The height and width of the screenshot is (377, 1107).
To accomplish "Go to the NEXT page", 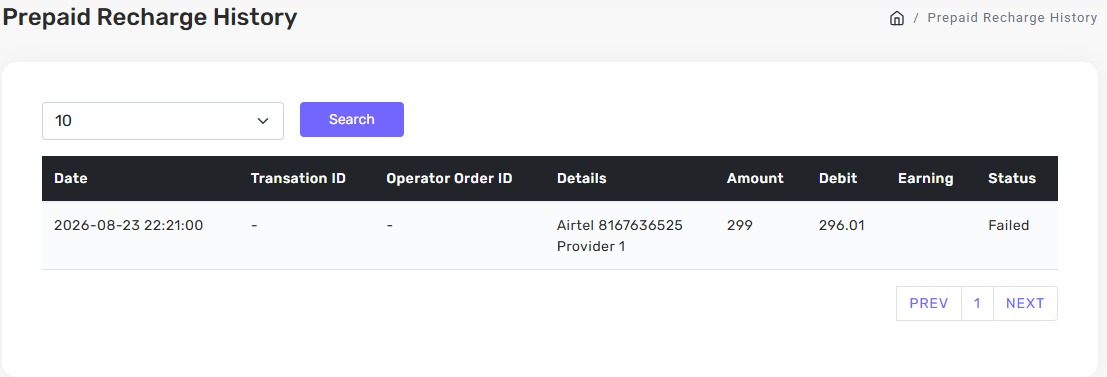I will point(1025,304).
